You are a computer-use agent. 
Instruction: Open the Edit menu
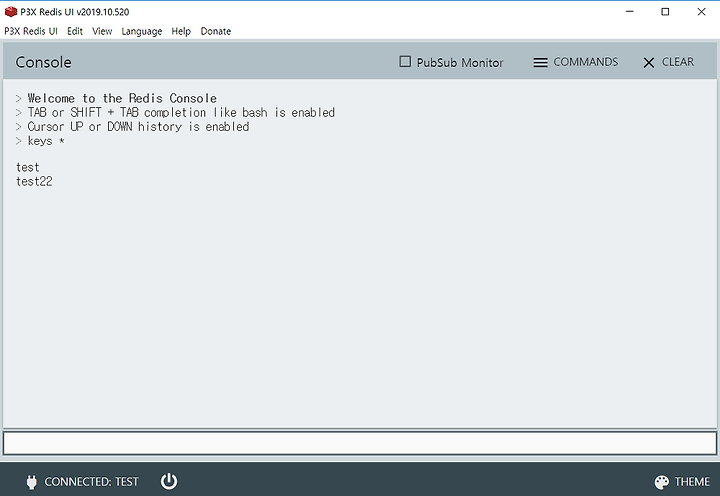tap(75, 31)
